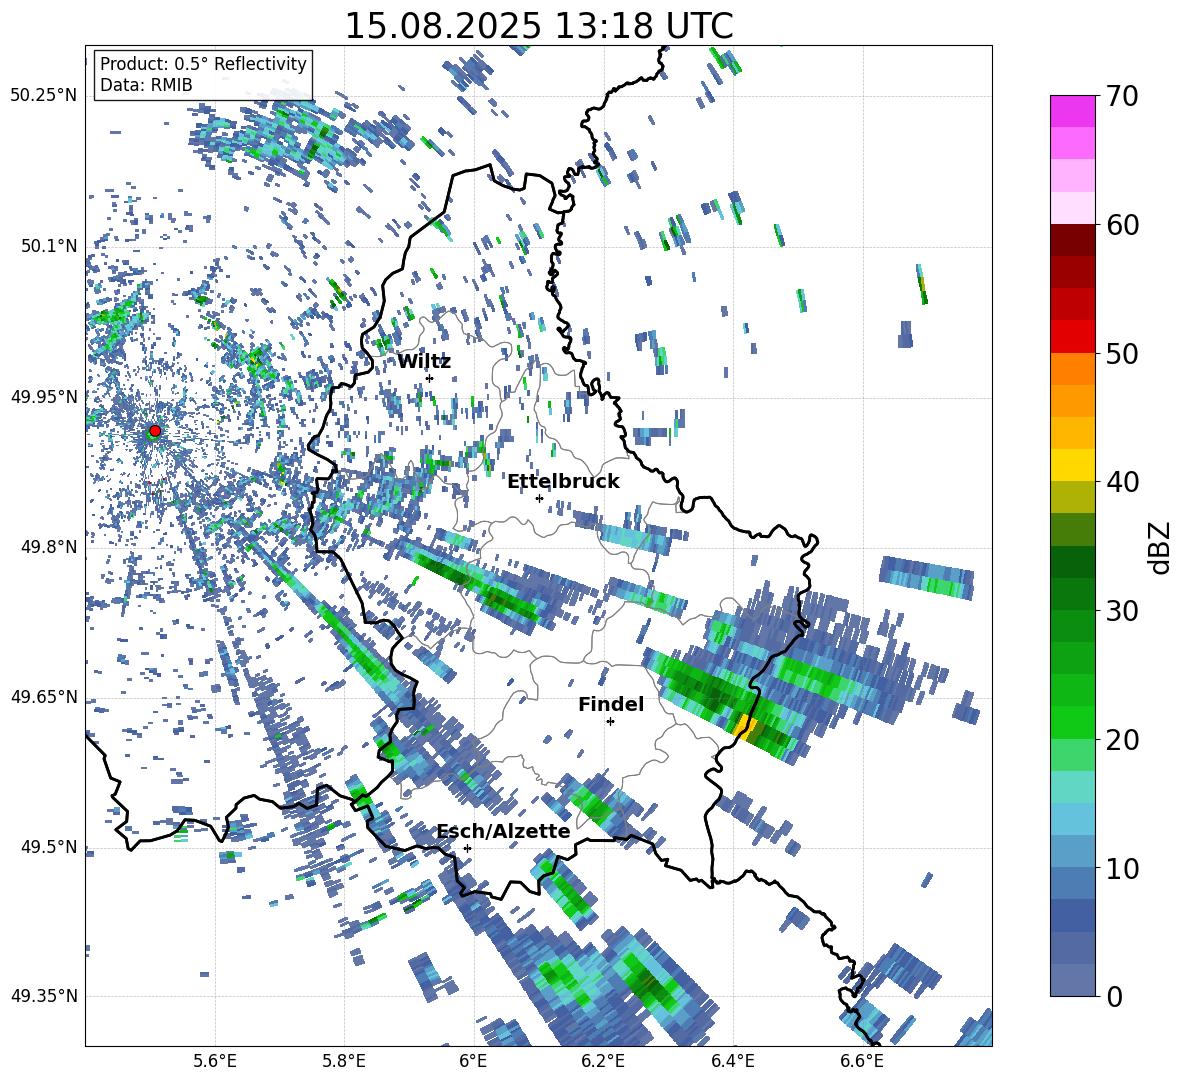Click the 50.1°N latitude label

coord(49,246)
